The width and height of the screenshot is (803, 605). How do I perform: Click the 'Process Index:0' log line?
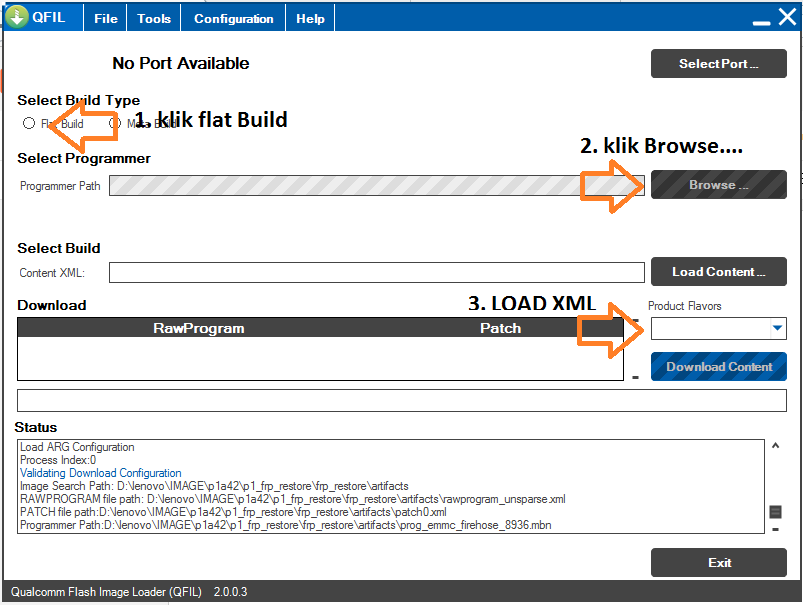click(x=58, y=460)
